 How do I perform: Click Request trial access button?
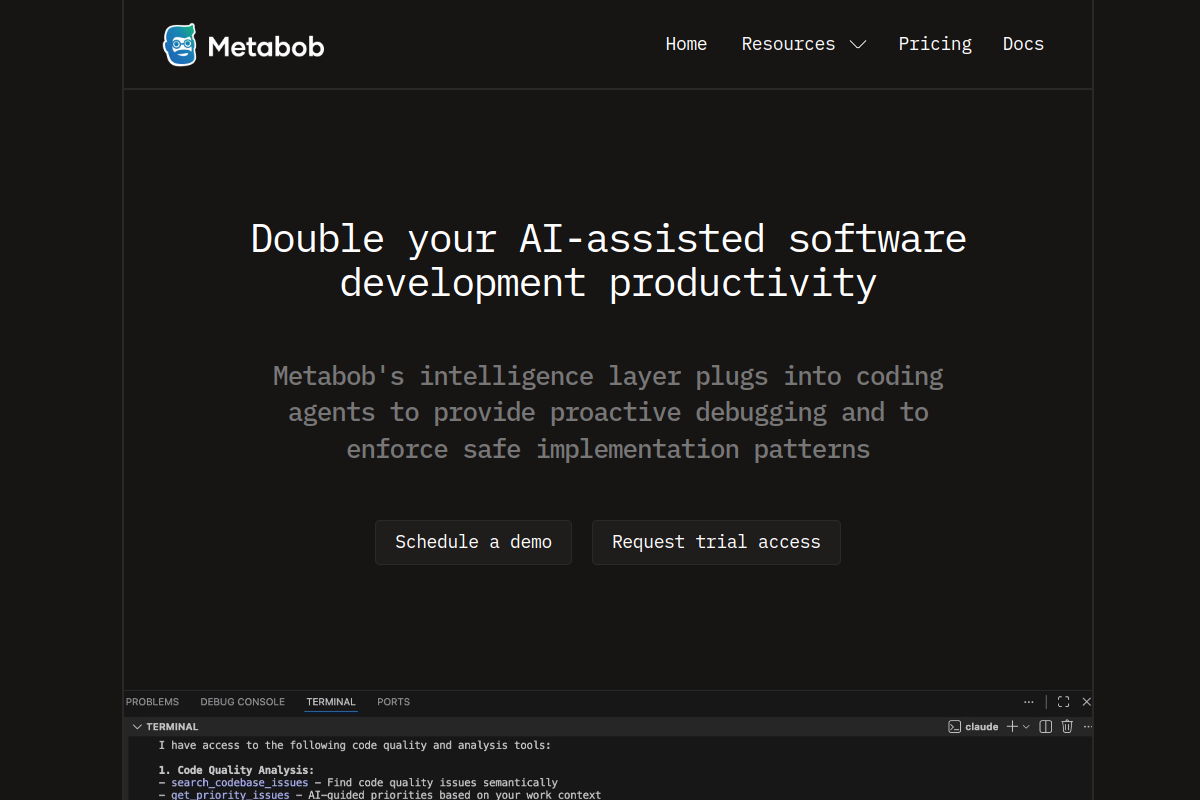click(716, 542)
